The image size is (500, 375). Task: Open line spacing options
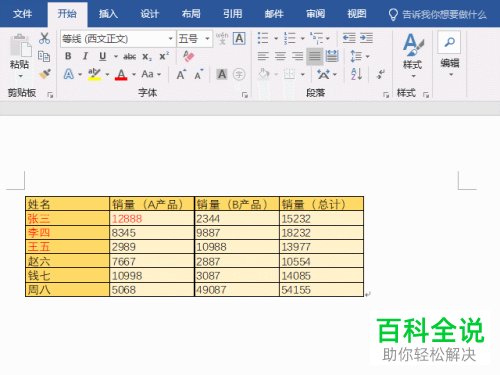click(x=359, y=56)
